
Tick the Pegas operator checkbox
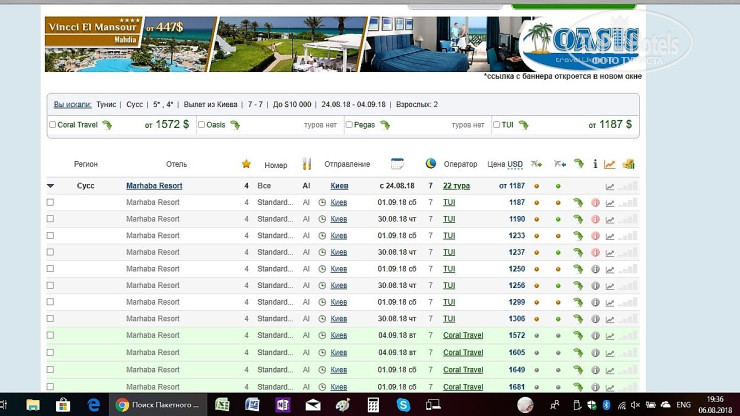[349, 125]
